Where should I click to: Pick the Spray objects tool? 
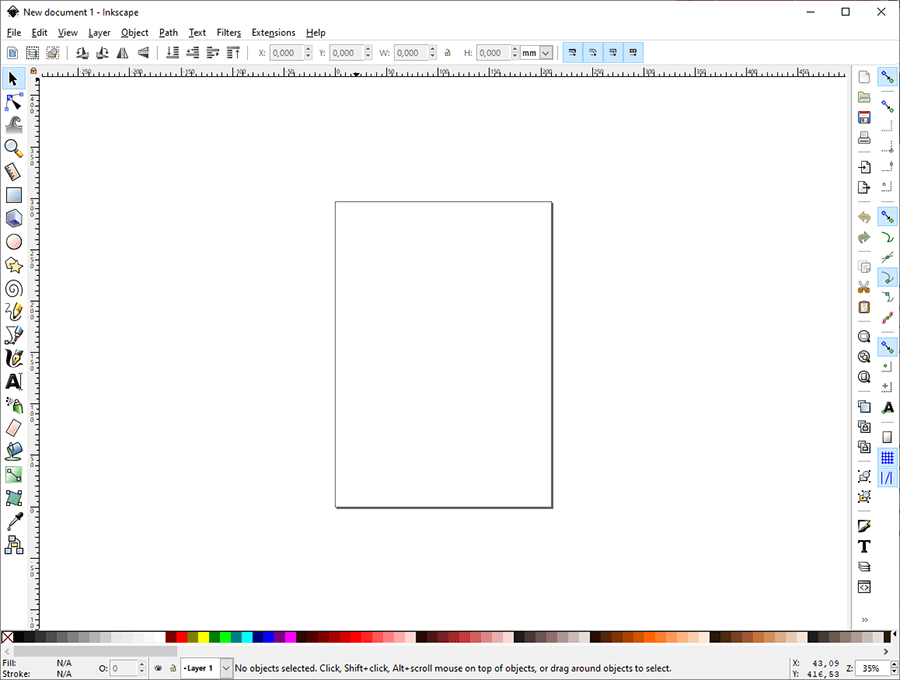point(13,405)
